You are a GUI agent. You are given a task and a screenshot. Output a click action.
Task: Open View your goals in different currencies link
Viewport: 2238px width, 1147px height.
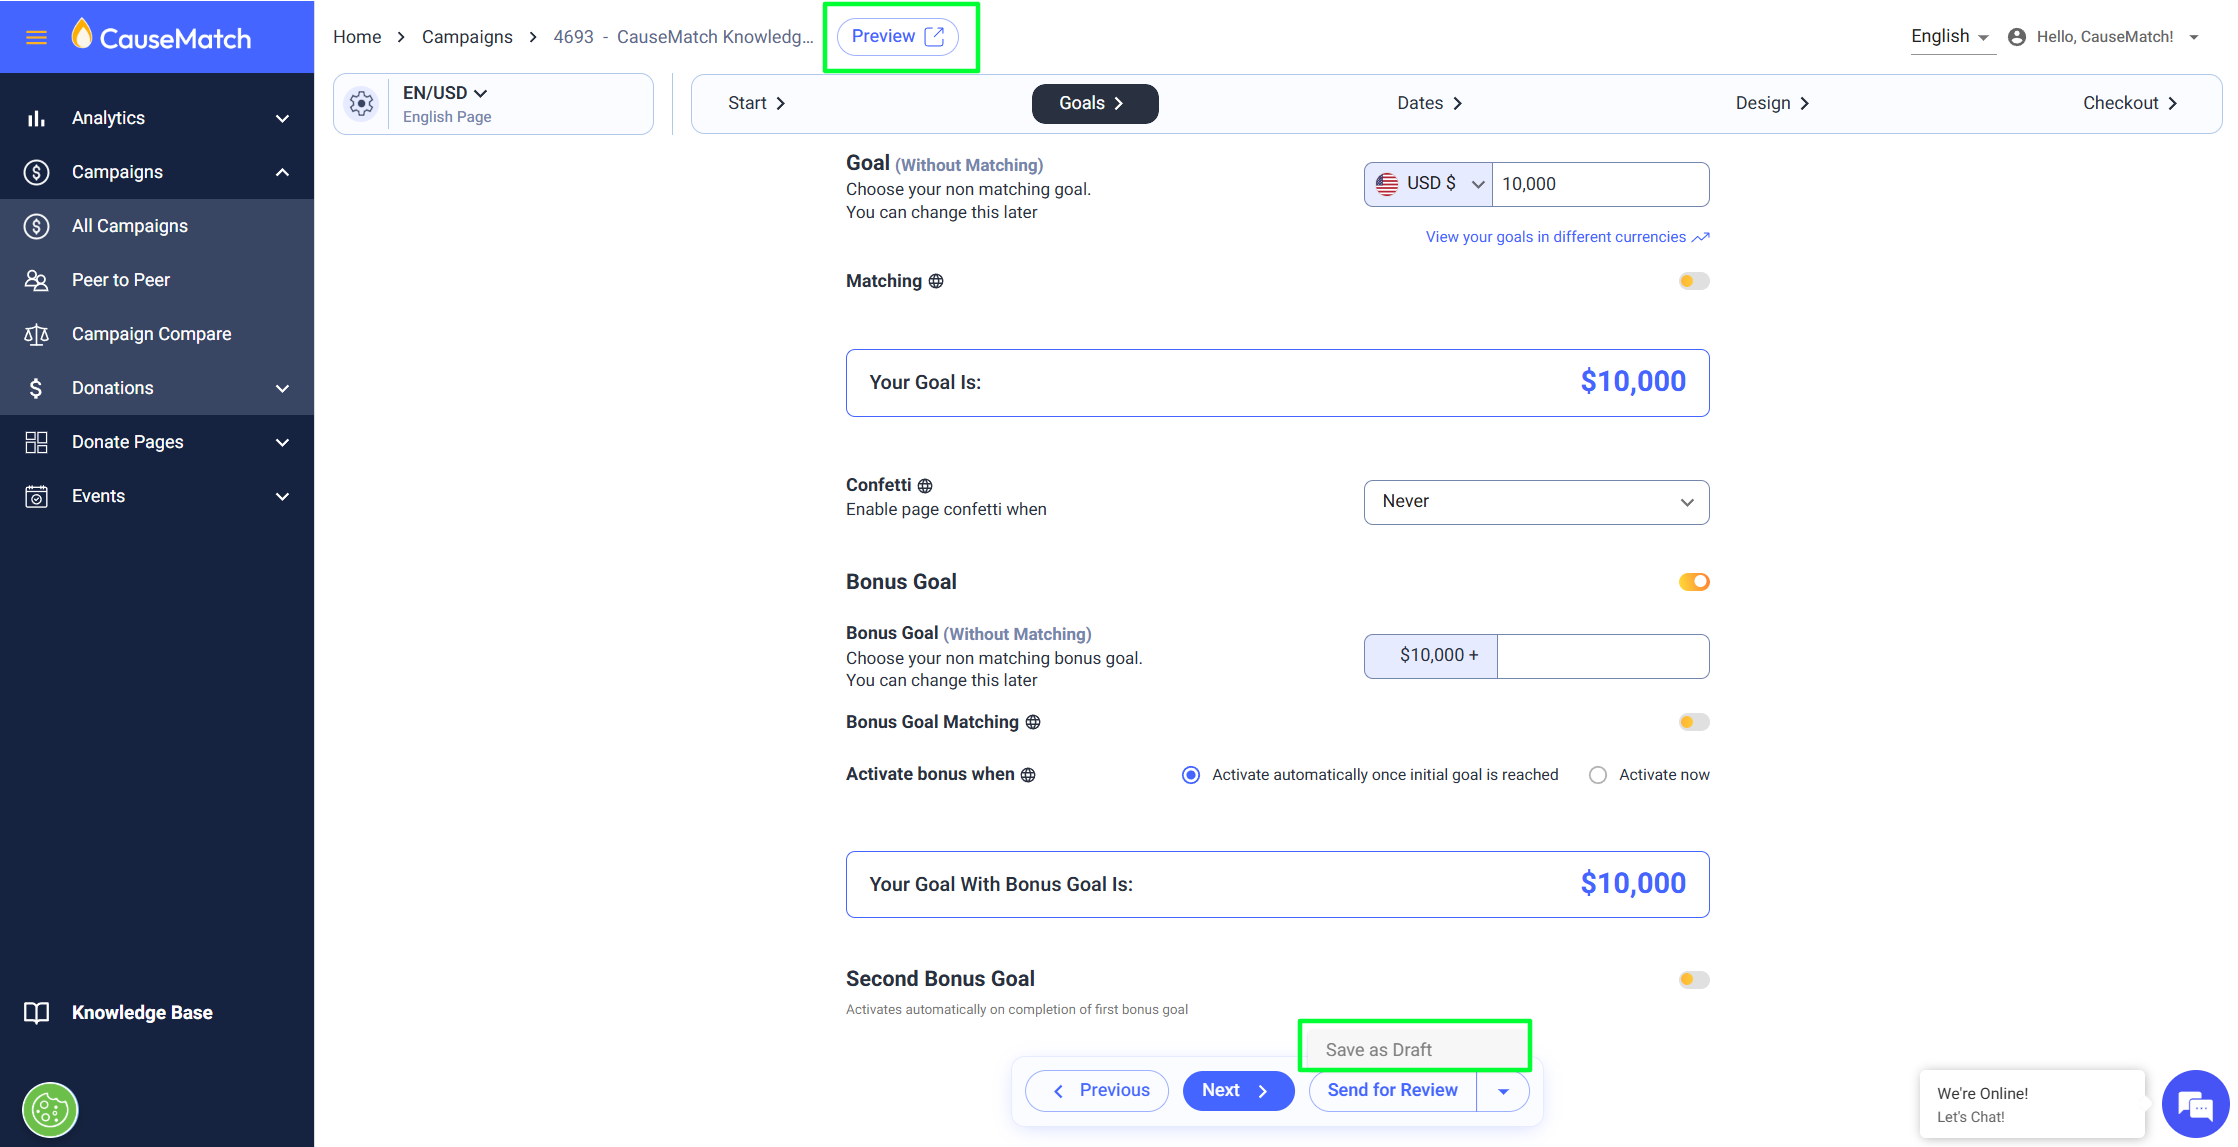tap(1566, 237)
